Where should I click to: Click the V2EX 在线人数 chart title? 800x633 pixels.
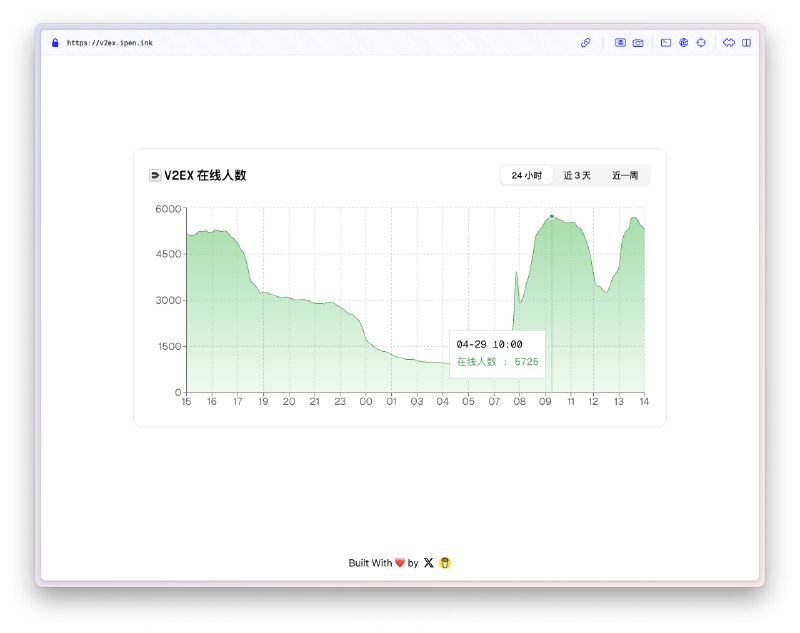point(205,176)
